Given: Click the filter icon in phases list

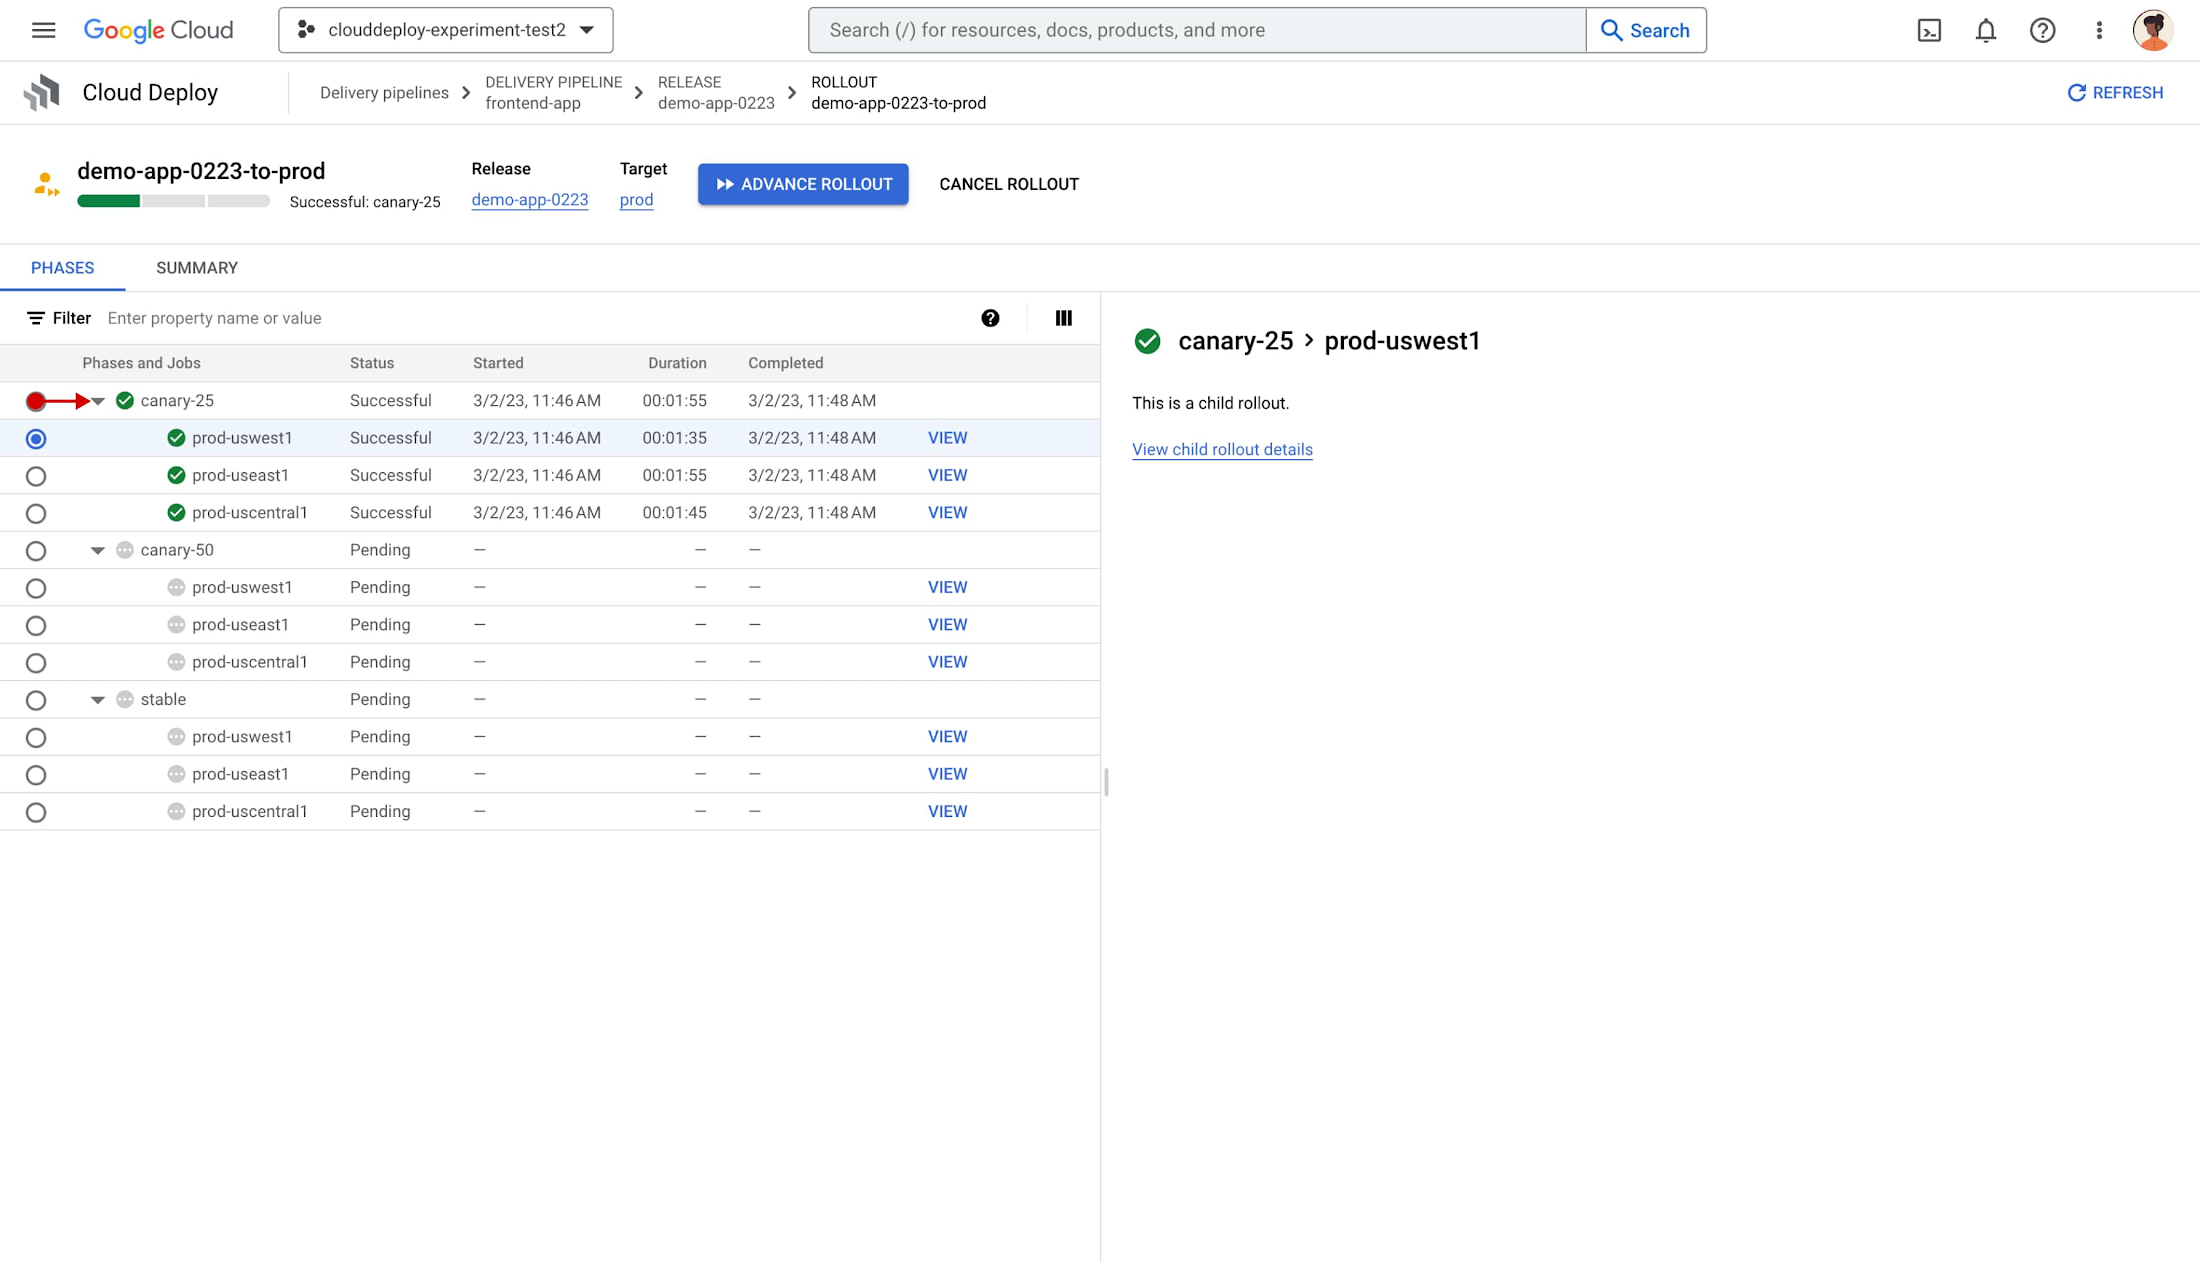Looking at the screenshot, I should tap(35, 318).
